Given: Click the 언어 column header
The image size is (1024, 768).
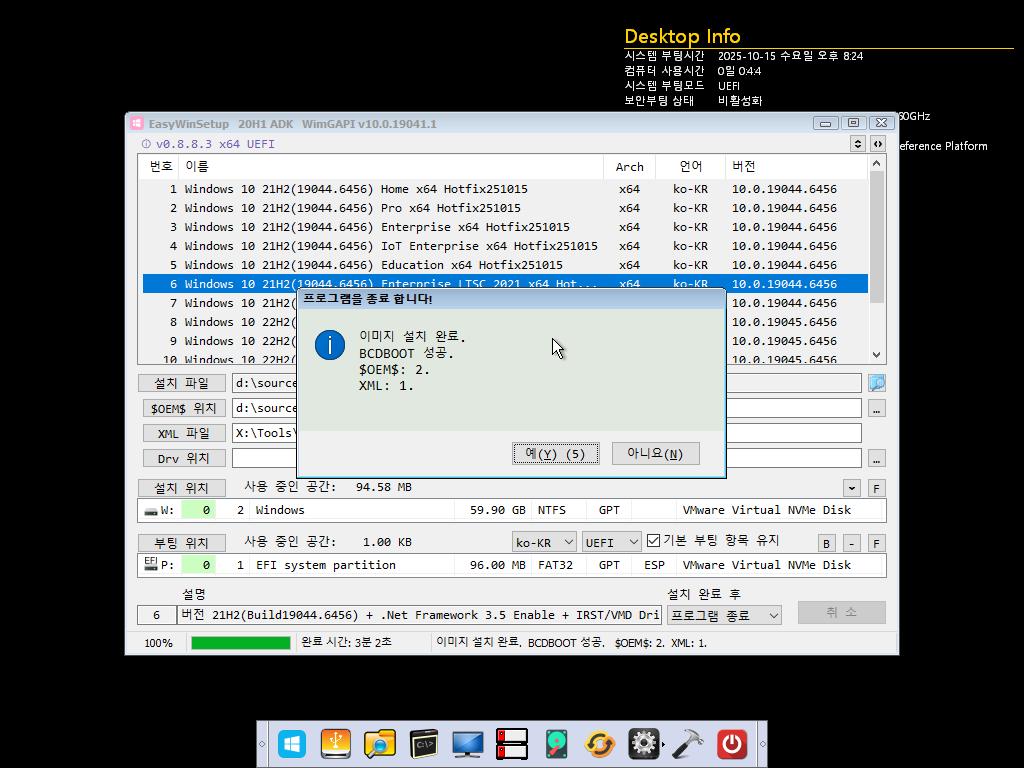Looking at the screenshot, I should click(x=690, y=167).
